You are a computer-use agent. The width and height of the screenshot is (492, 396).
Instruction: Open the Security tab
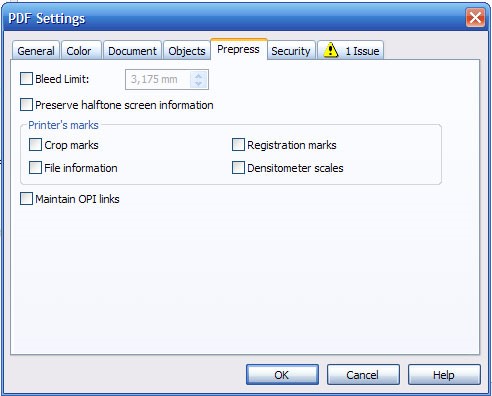pyautogui.click(x=291, y=51)
